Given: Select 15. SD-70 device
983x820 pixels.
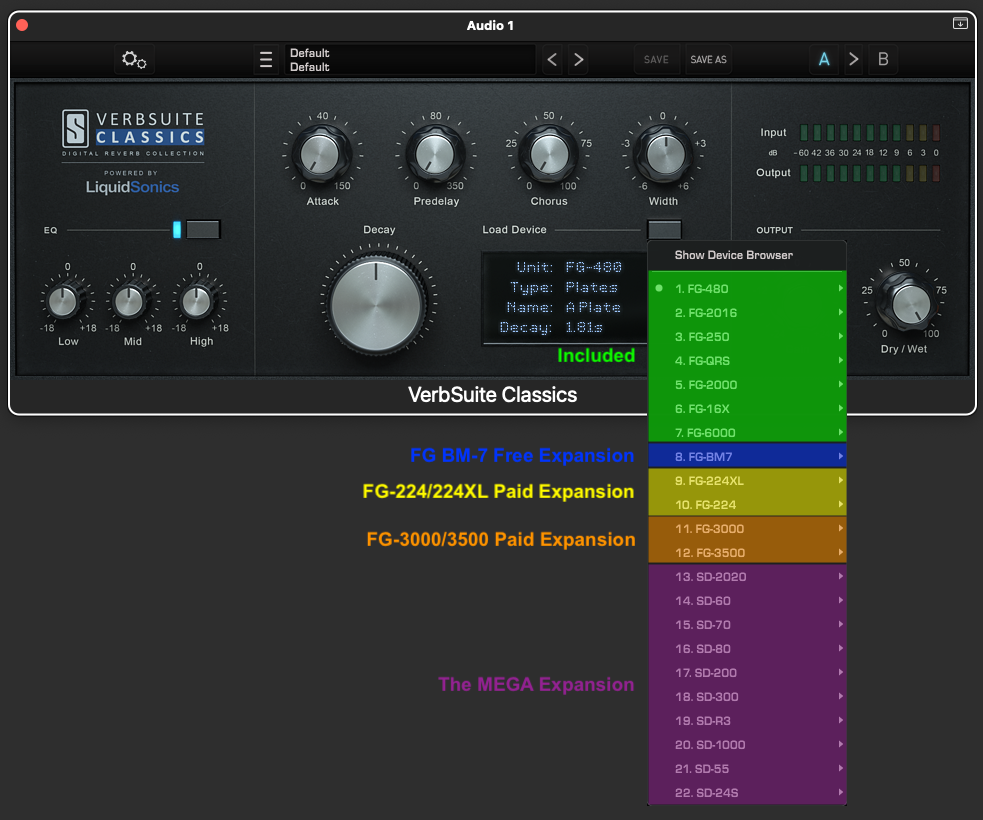Looking at the screenshot, I should click(x=747, y=624).
